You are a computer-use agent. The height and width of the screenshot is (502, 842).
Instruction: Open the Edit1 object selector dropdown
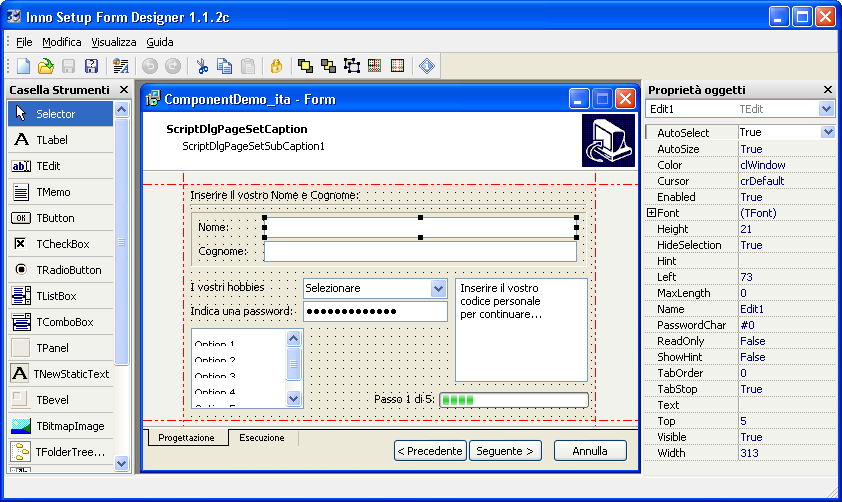(826, 109)
